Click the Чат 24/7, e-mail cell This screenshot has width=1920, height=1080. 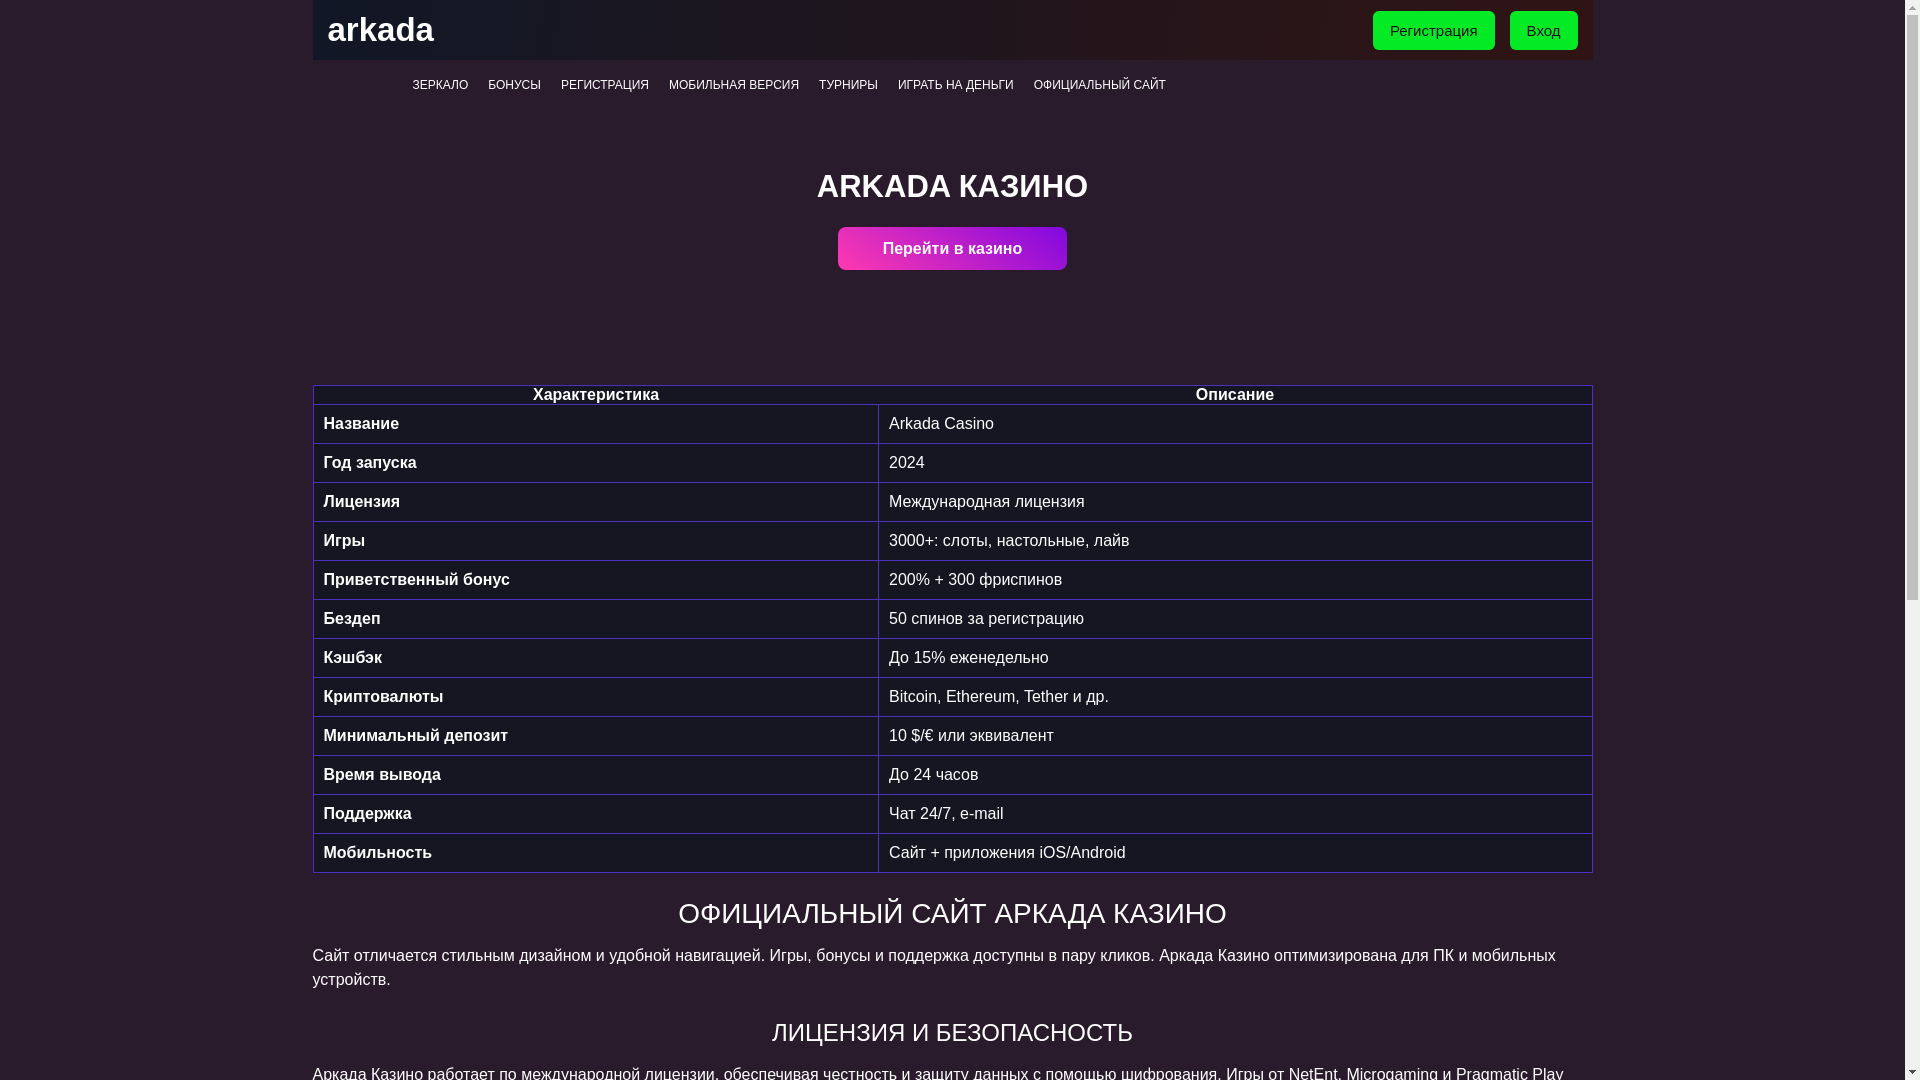point(1234,814)
